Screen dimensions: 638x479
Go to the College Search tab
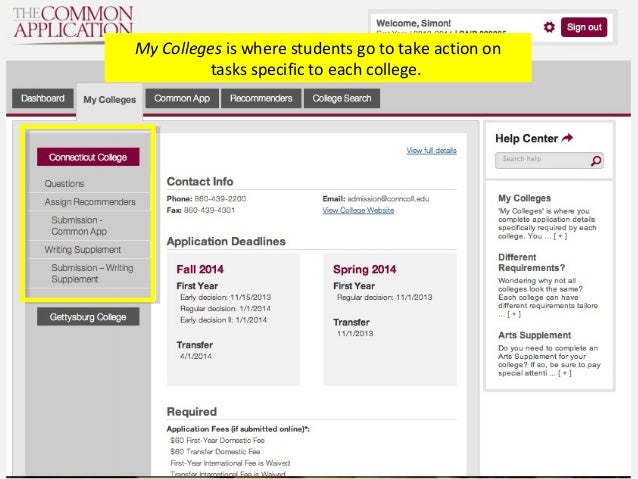coord(341,99)
